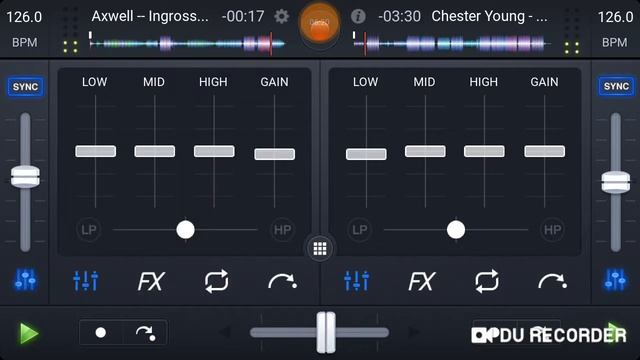This screenshot has width=640, height=360.
Task: Select Chester Young track title
Action: [x=489, y=16]
